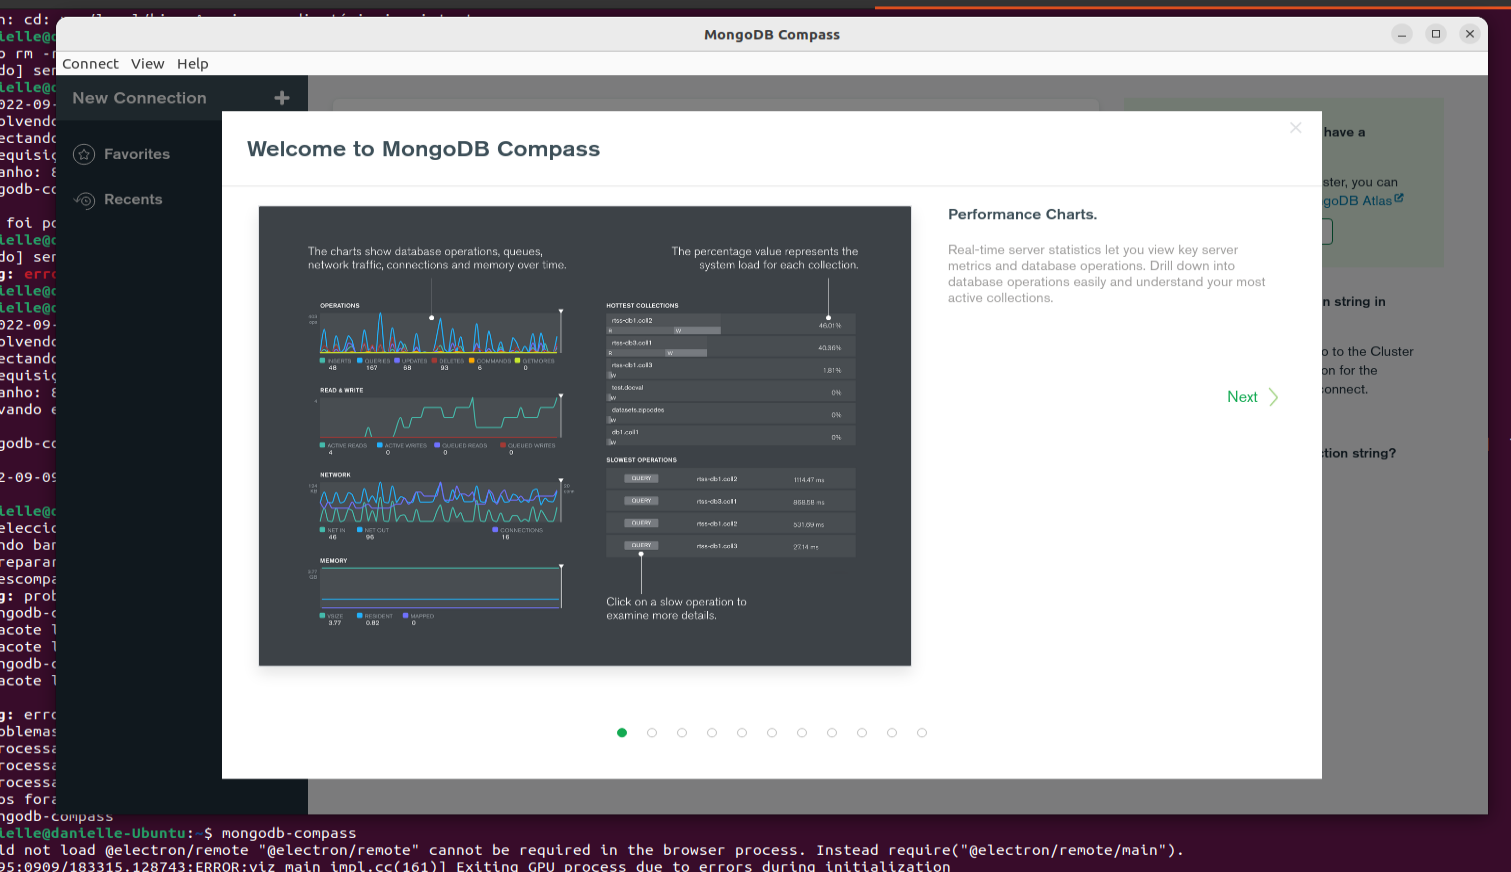The image size is (1511, 872).
Task: Select the eighth tour pagination dot
Action: [x=832, y=733]
